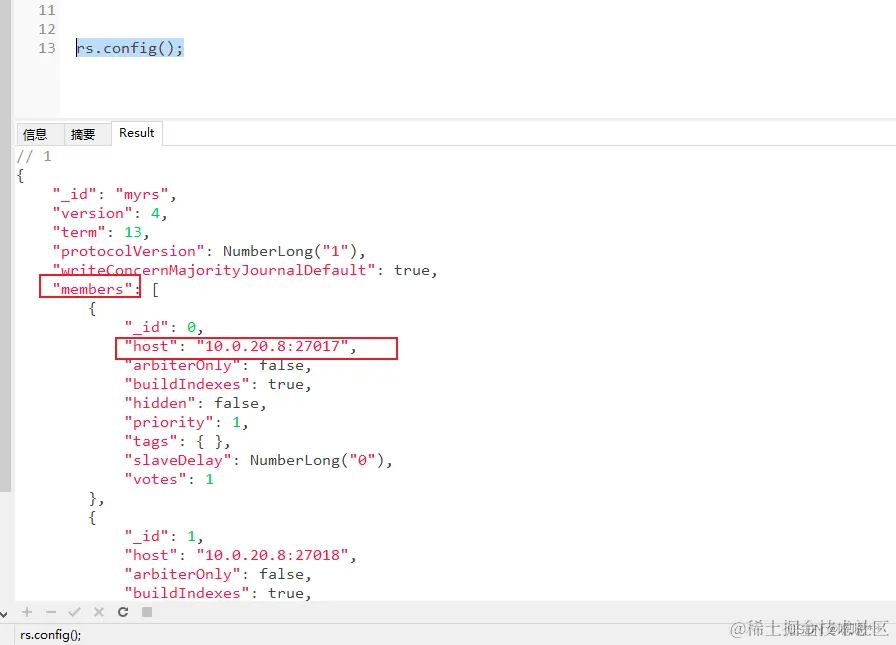Select the "writeConcernMajorityJournalDefault": true line

[x=245, y=270]
